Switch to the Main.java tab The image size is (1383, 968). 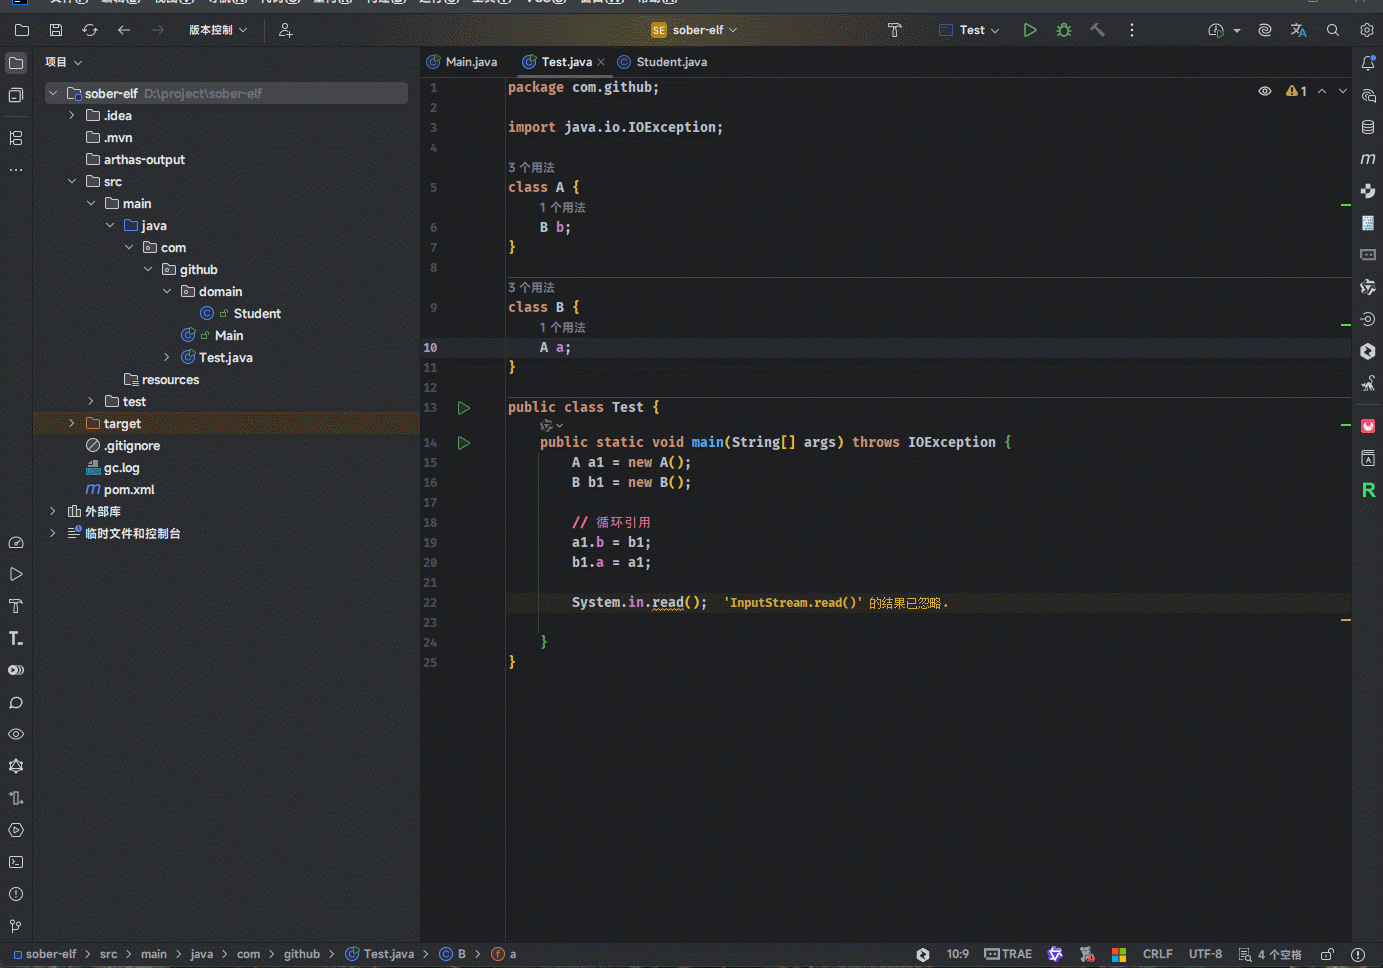click(x=462, y=62)
